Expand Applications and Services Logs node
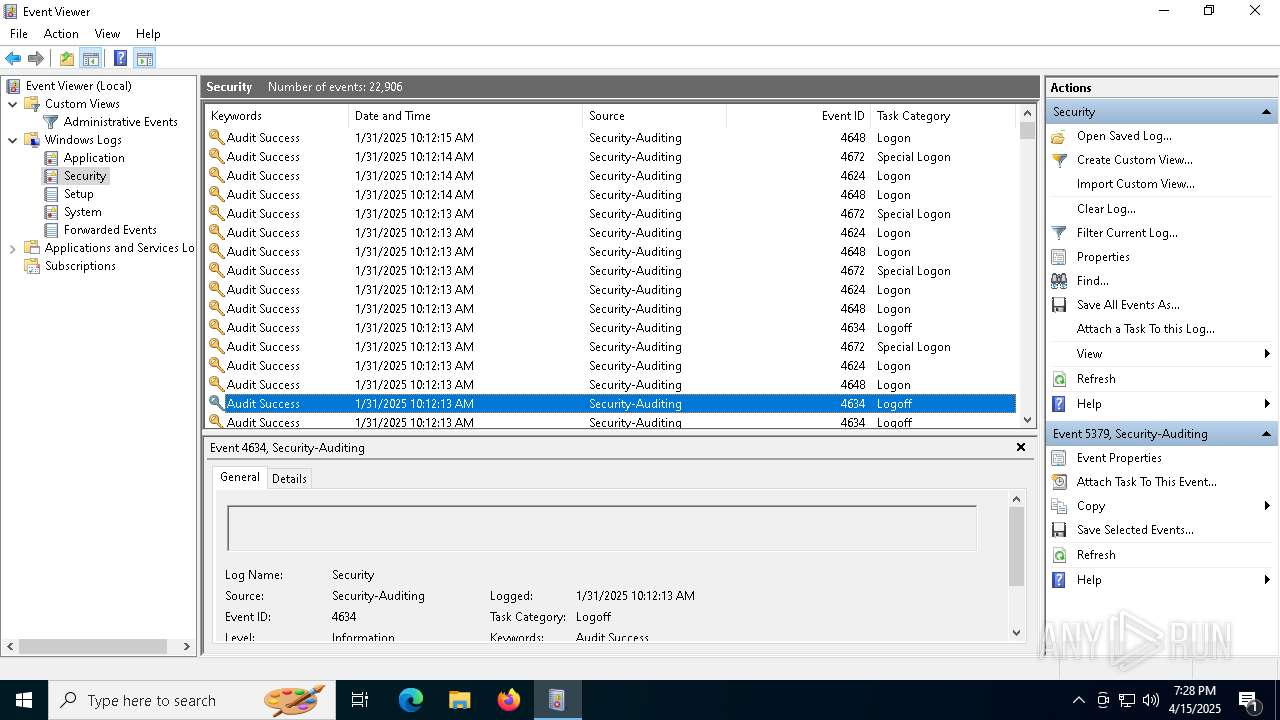 tap(12, 248)
